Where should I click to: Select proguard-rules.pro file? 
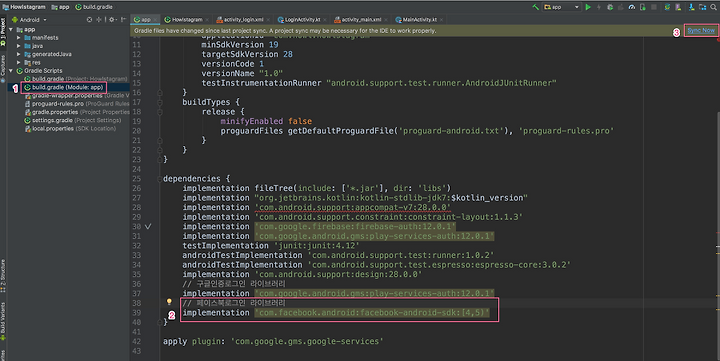point(77,104)
